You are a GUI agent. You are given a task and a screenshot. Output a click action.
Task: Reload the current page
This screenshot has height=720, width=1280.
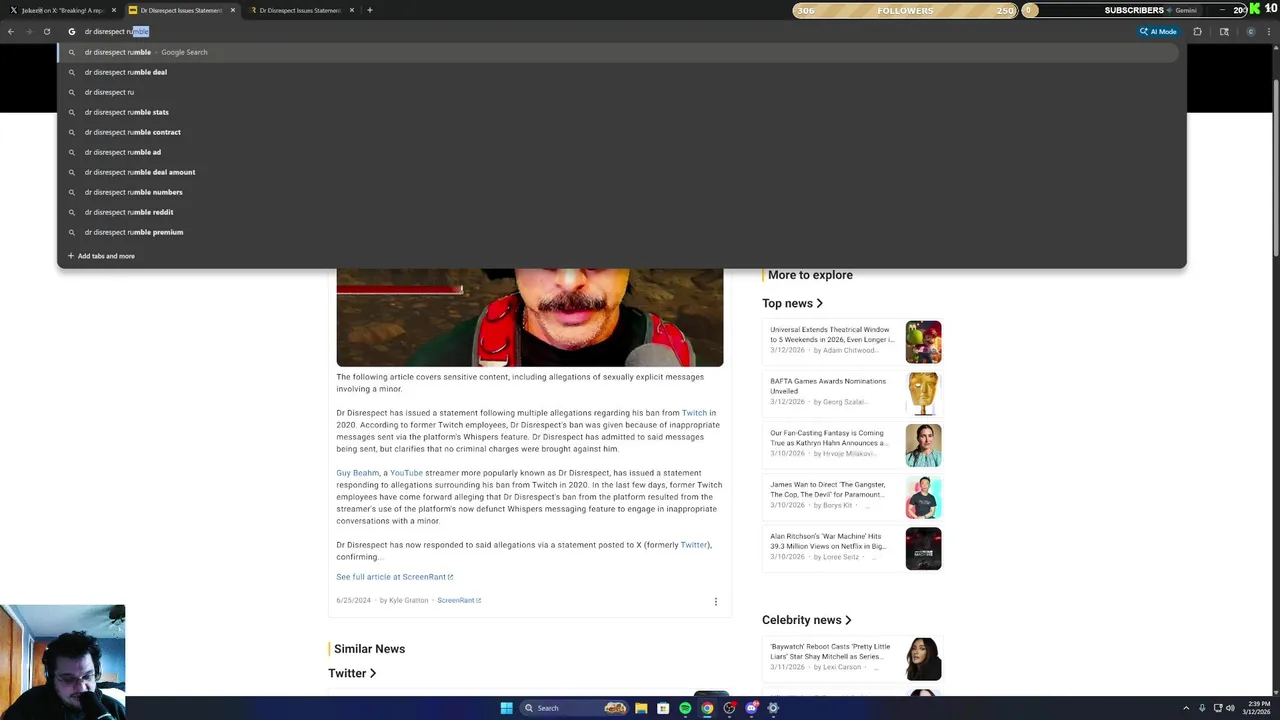[x=47, y=31]
